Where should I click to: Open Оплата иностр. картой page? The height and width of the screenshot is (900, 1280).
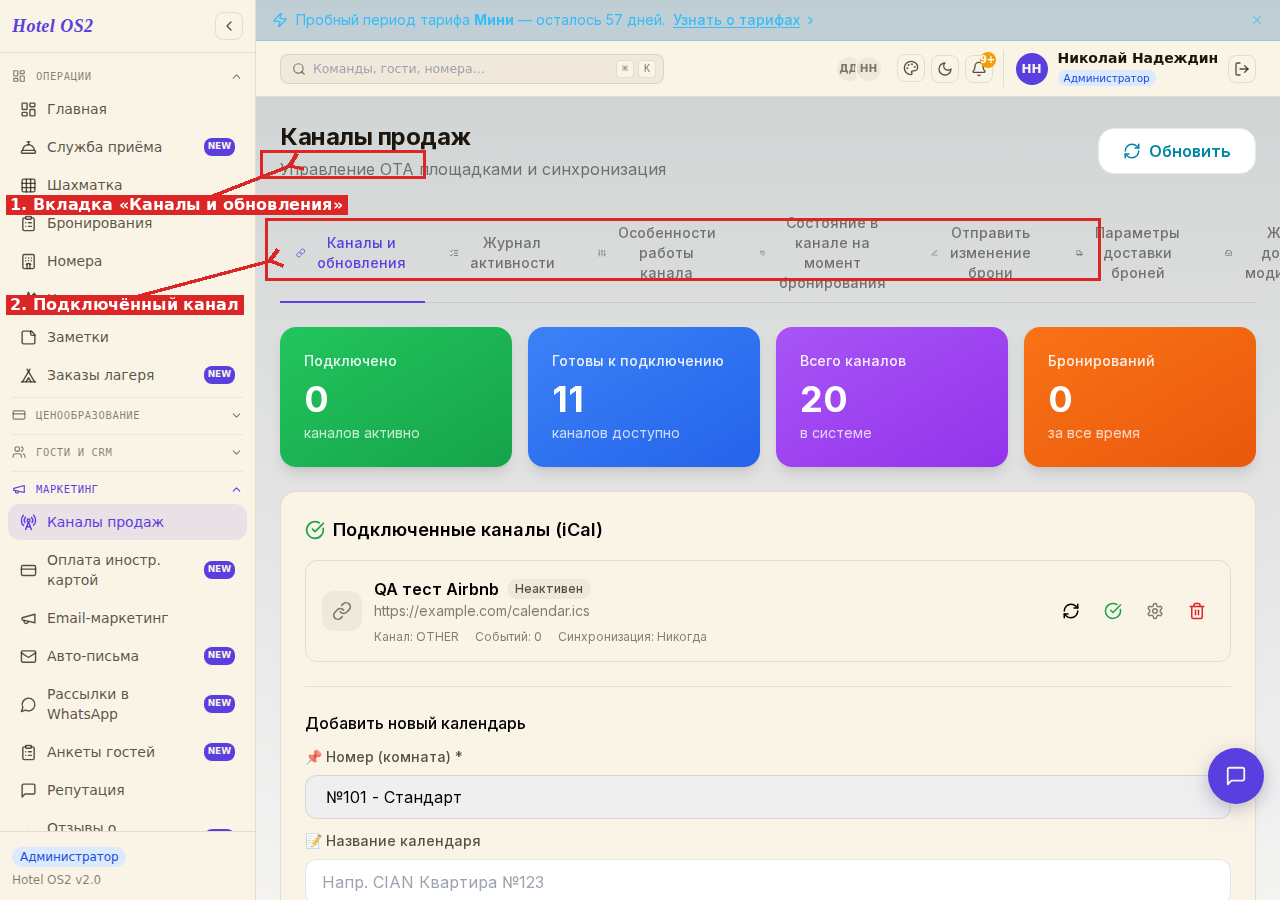tap(127, 570)
